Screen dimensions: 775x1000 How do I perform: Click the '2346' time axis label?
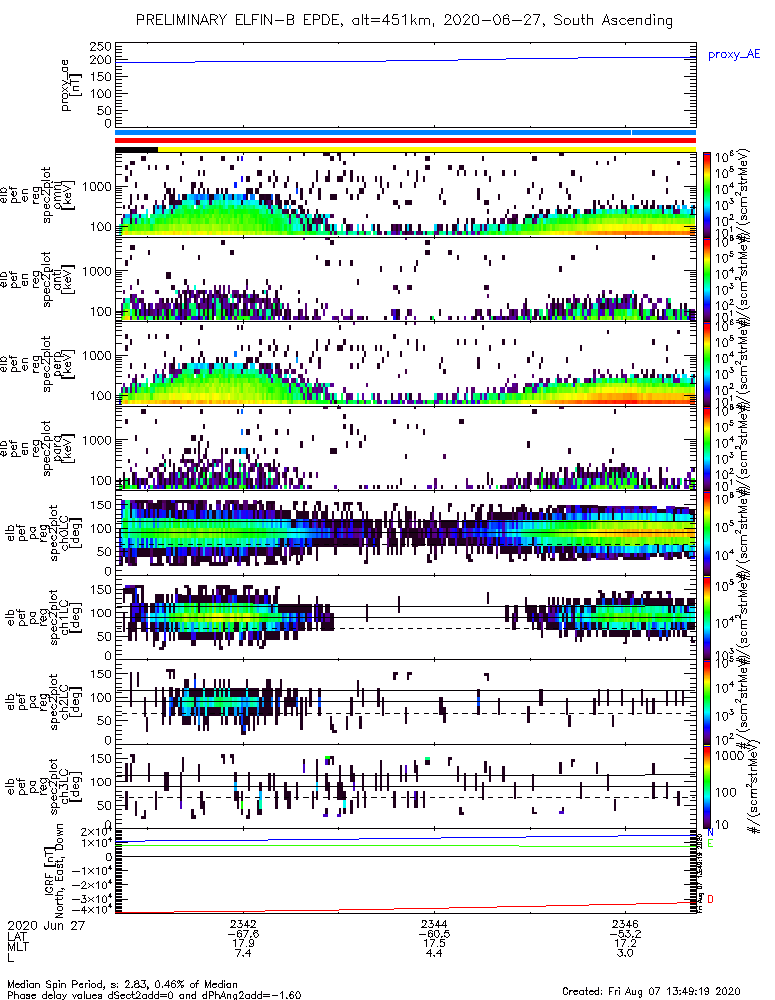625,924
